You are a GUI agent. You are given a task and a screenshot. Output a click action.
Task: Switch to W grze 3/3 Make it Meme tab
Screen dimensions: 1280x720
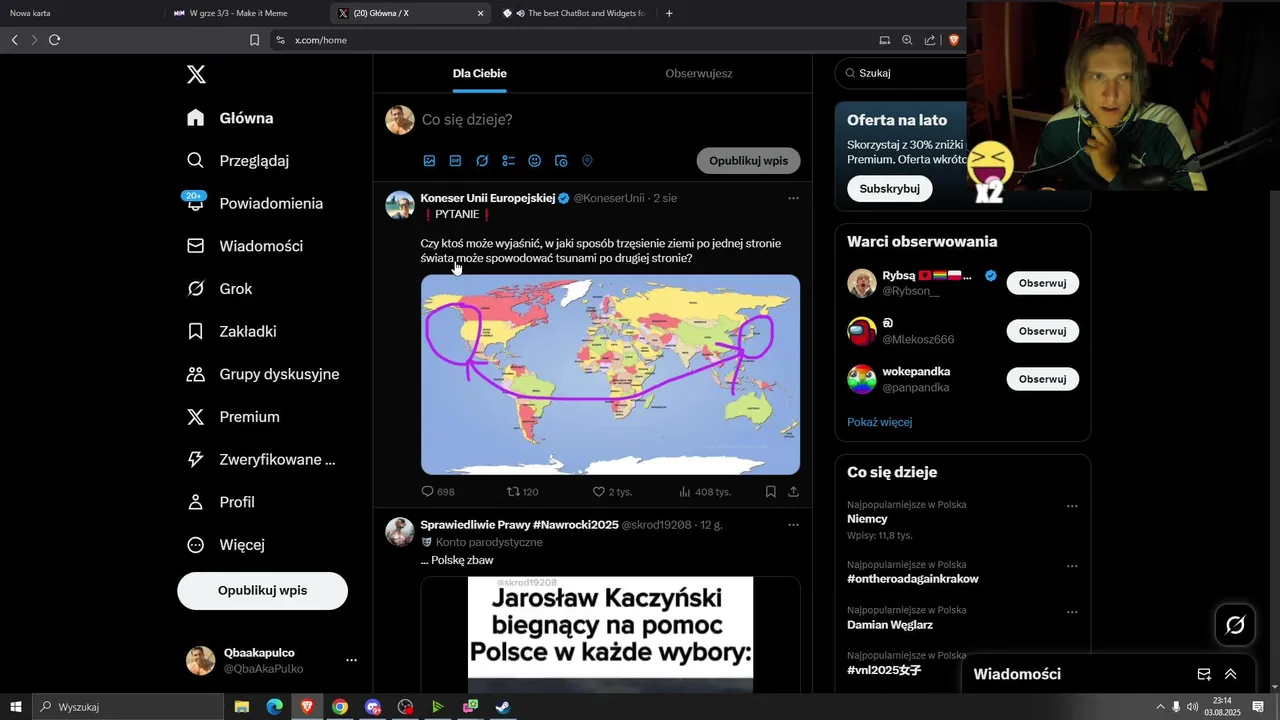(x=245, y=13)
